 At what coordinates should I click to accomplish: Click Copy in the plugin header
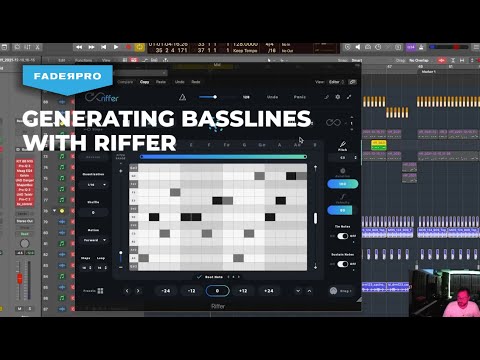click(x=144, y=82)
